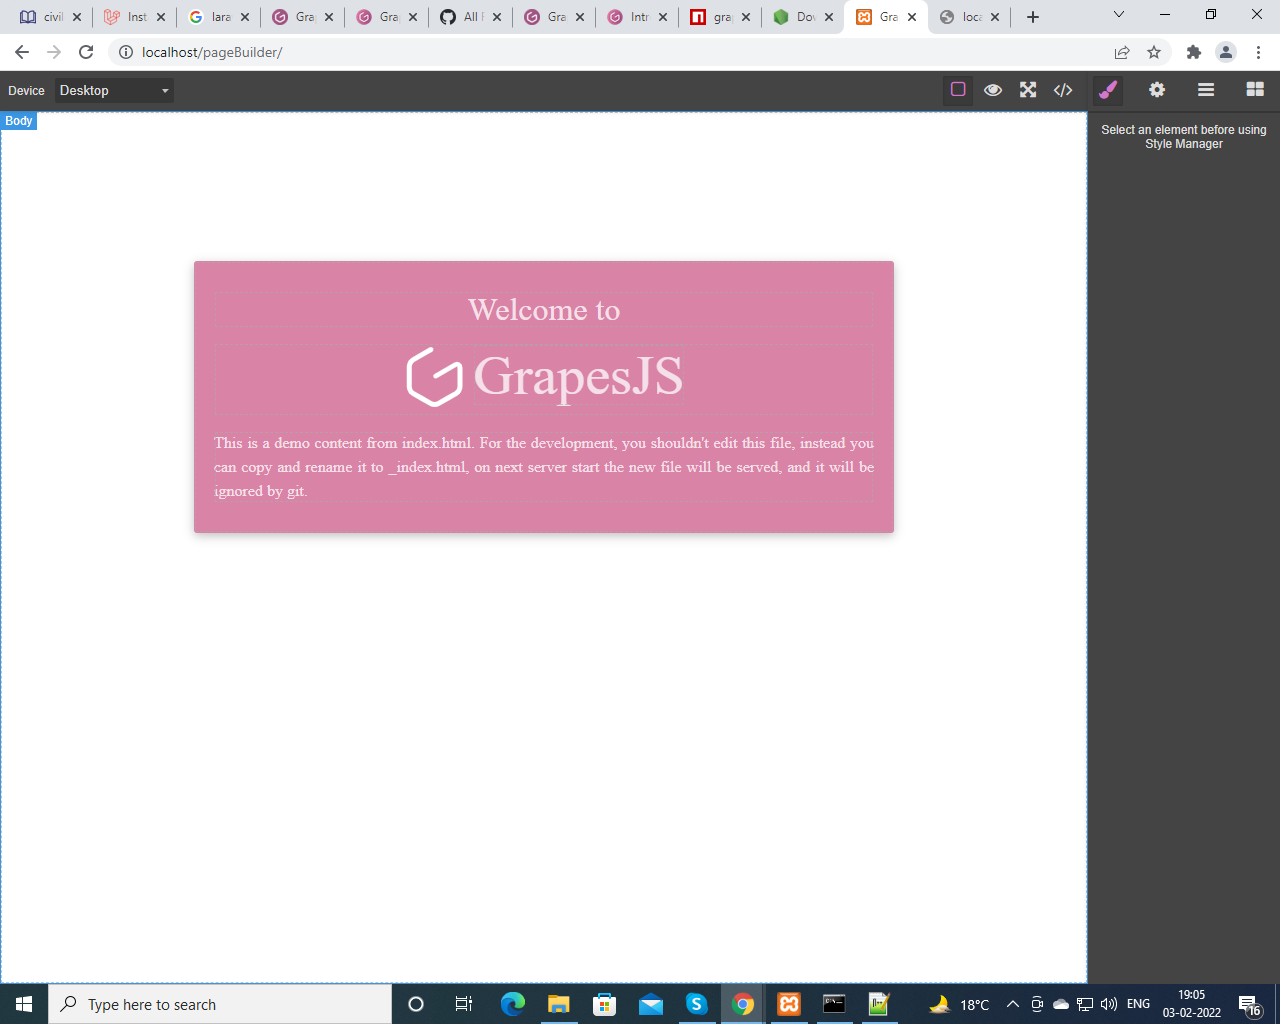This screenshot has height=1024, width=1280.
Task: Click the 'Type here to search' box
Action: (x=220, y=1004)
